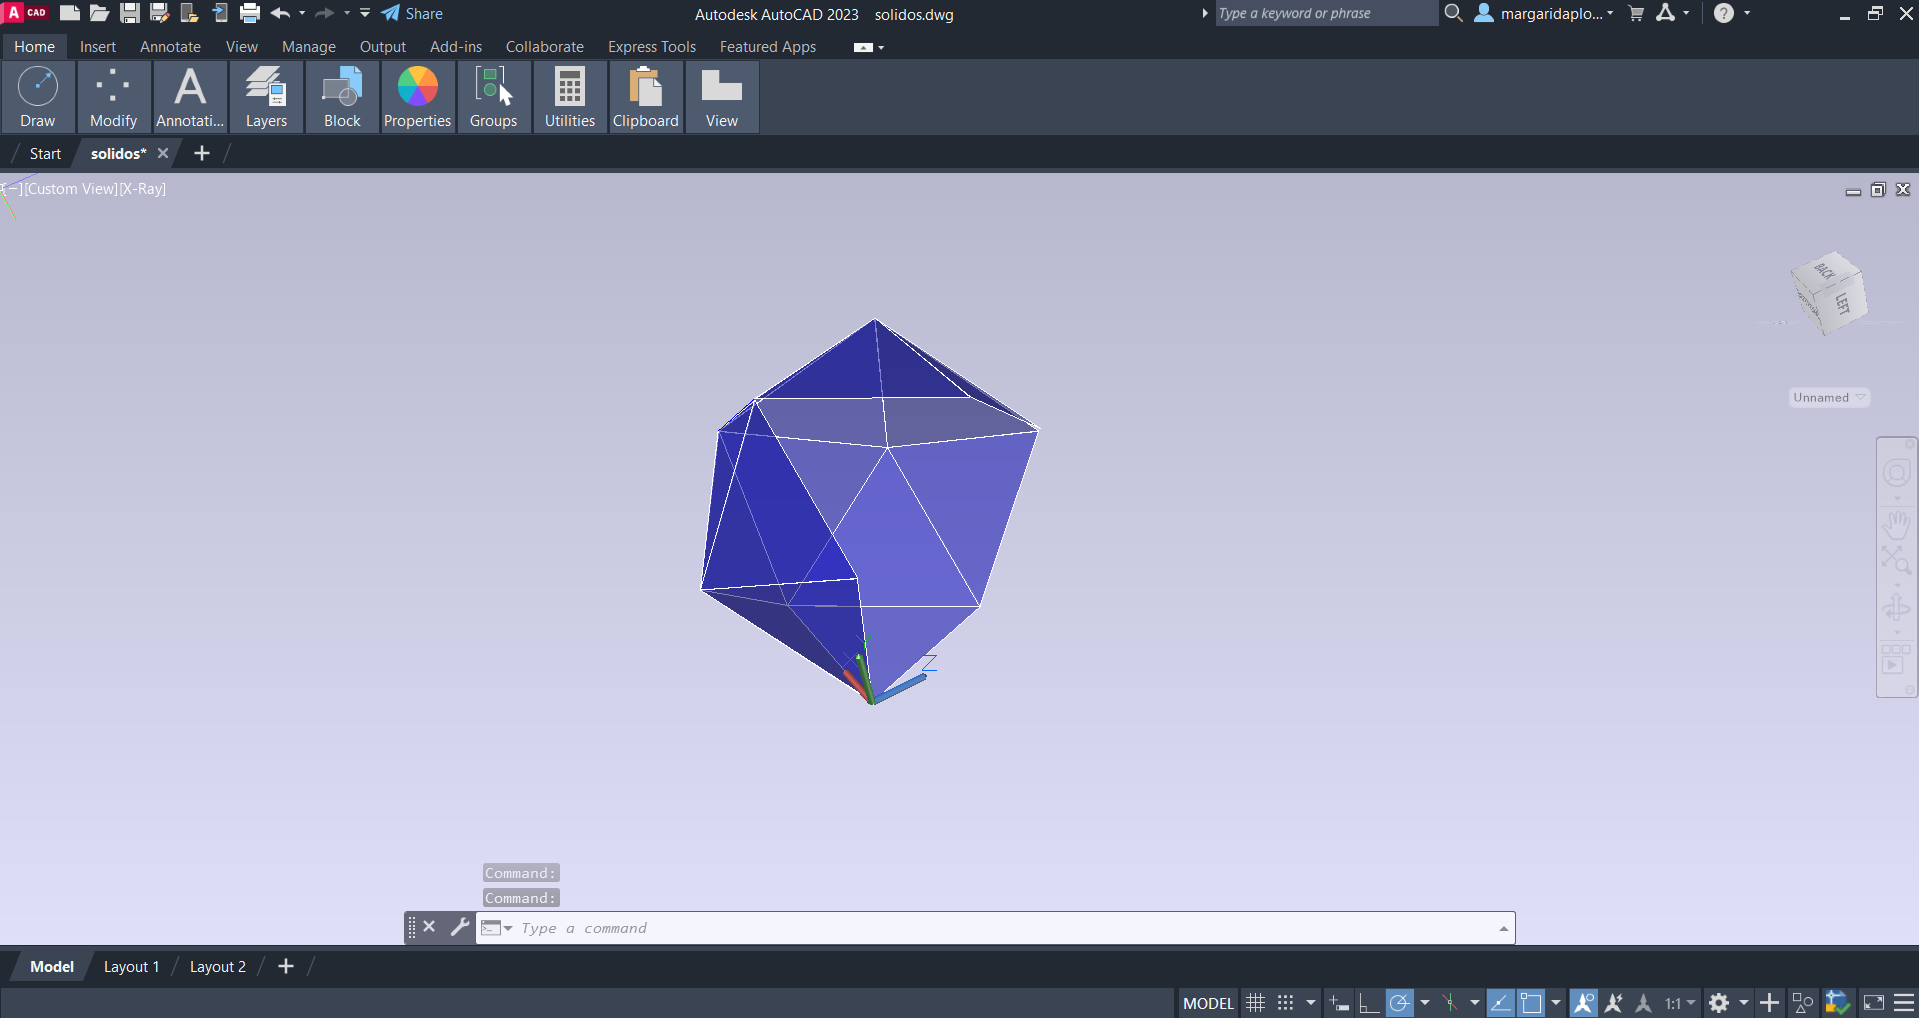Screen dimensions: 1919x1018
Task: Open the Layers panel
Action: point(266,97)
